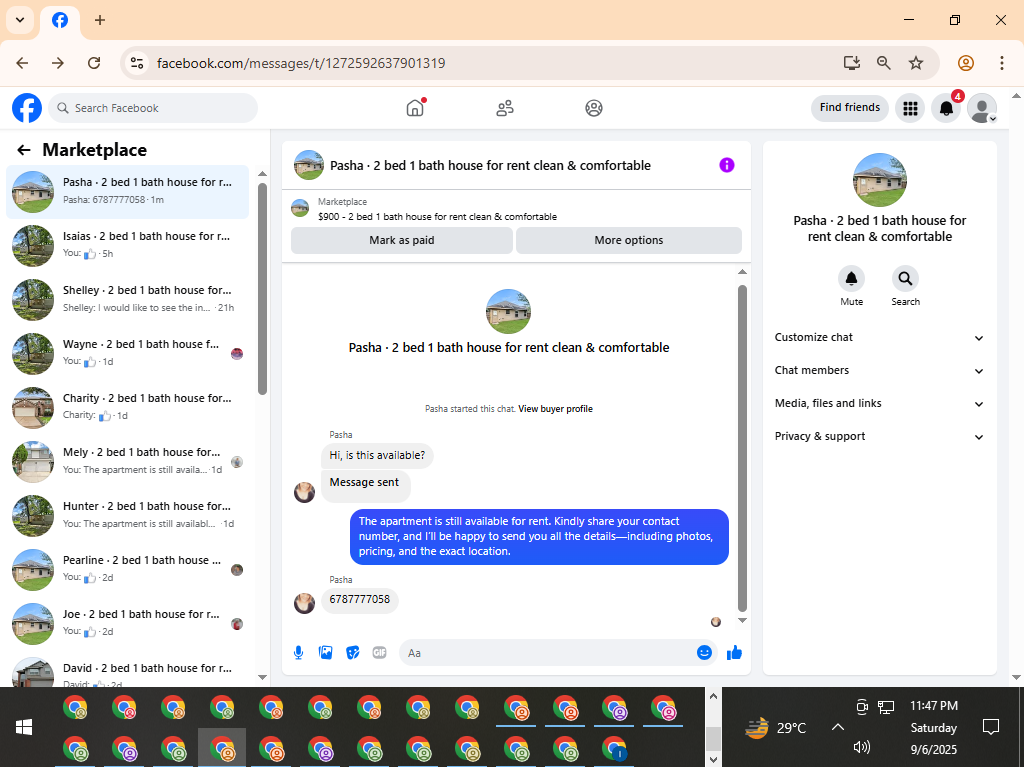Viewport: 1024px width, 767px height.
Task: Open the Facebook menu grid icon
Action: click(910, 108)
